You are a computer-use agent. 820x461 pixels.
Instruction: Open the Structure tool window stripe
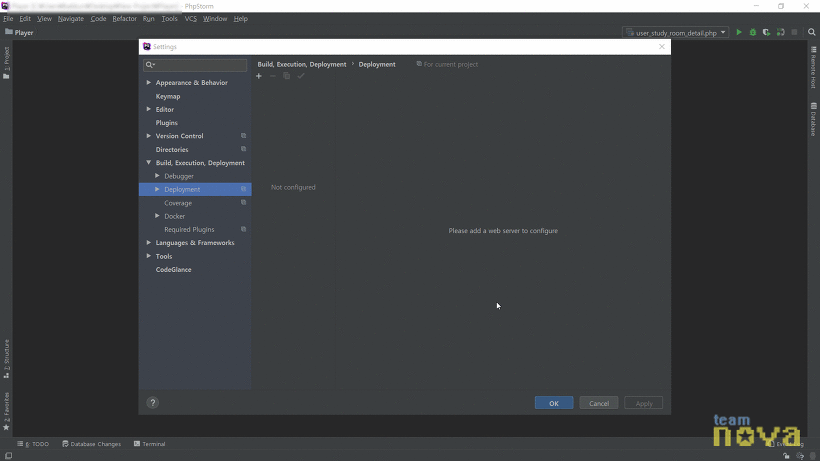point(6,359)
